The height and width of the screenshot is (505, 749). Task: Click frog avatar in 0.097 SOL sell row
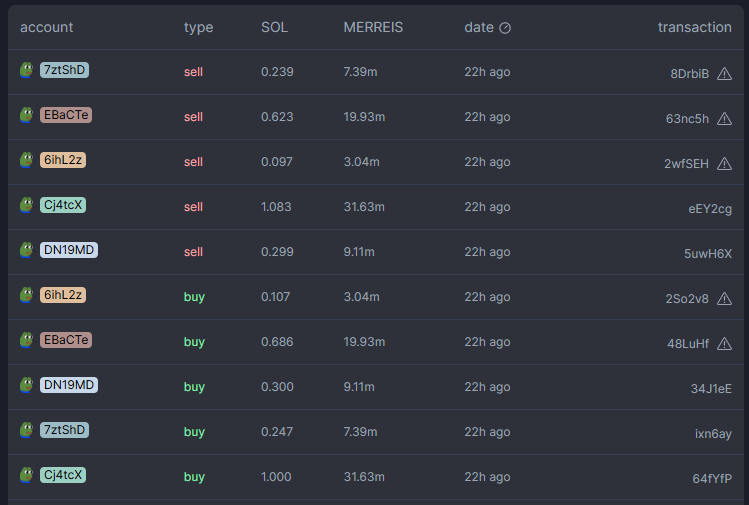(x=27, y=160)
